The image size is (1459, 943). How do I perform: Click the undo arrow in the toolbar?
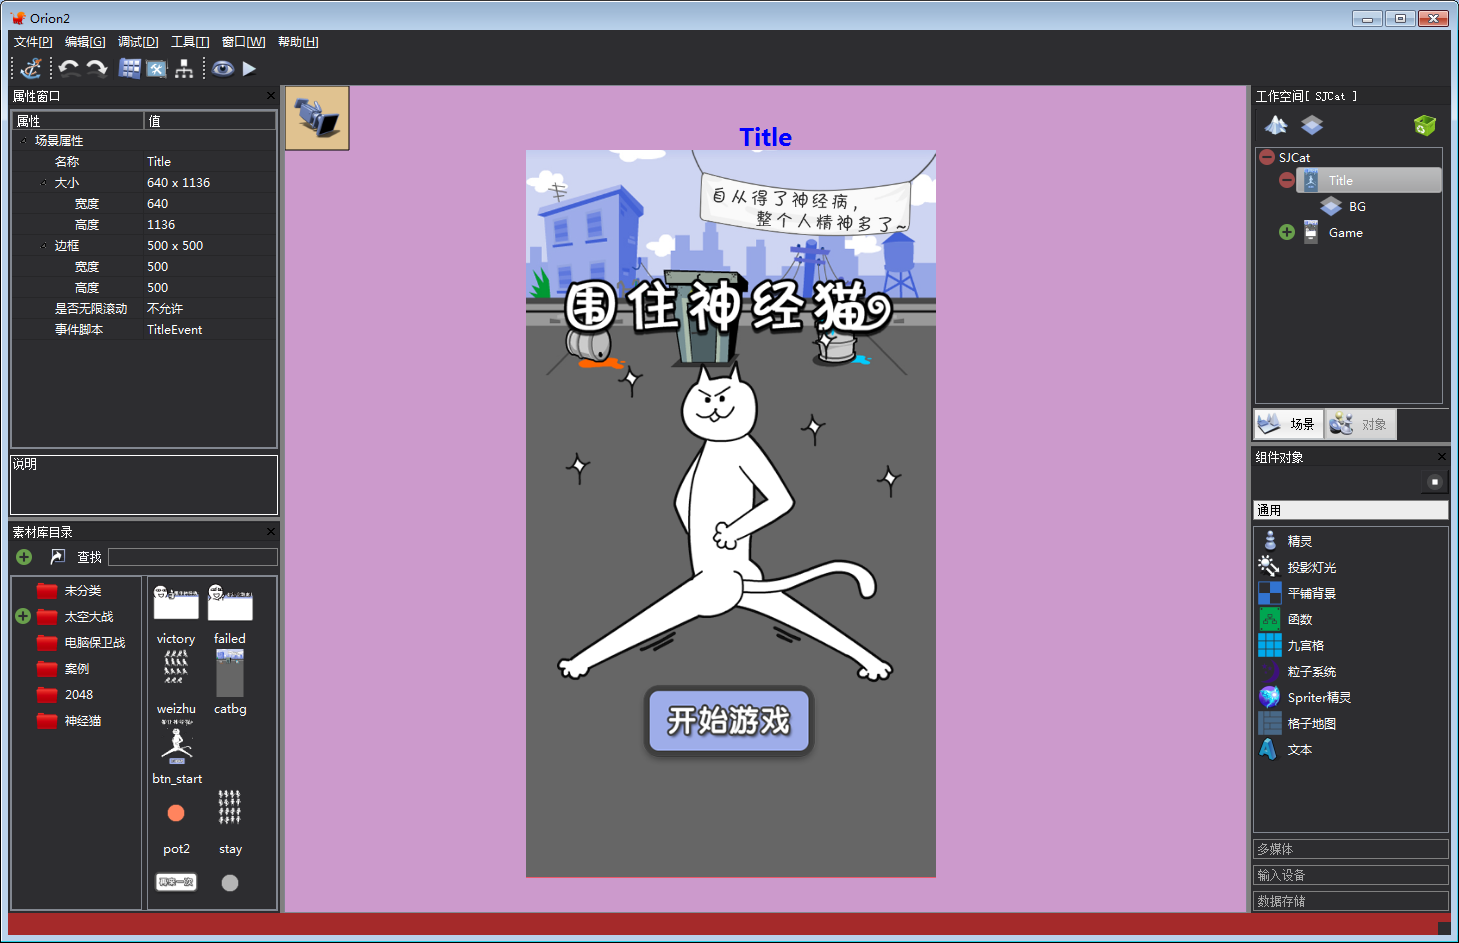[x=69, y=68]
